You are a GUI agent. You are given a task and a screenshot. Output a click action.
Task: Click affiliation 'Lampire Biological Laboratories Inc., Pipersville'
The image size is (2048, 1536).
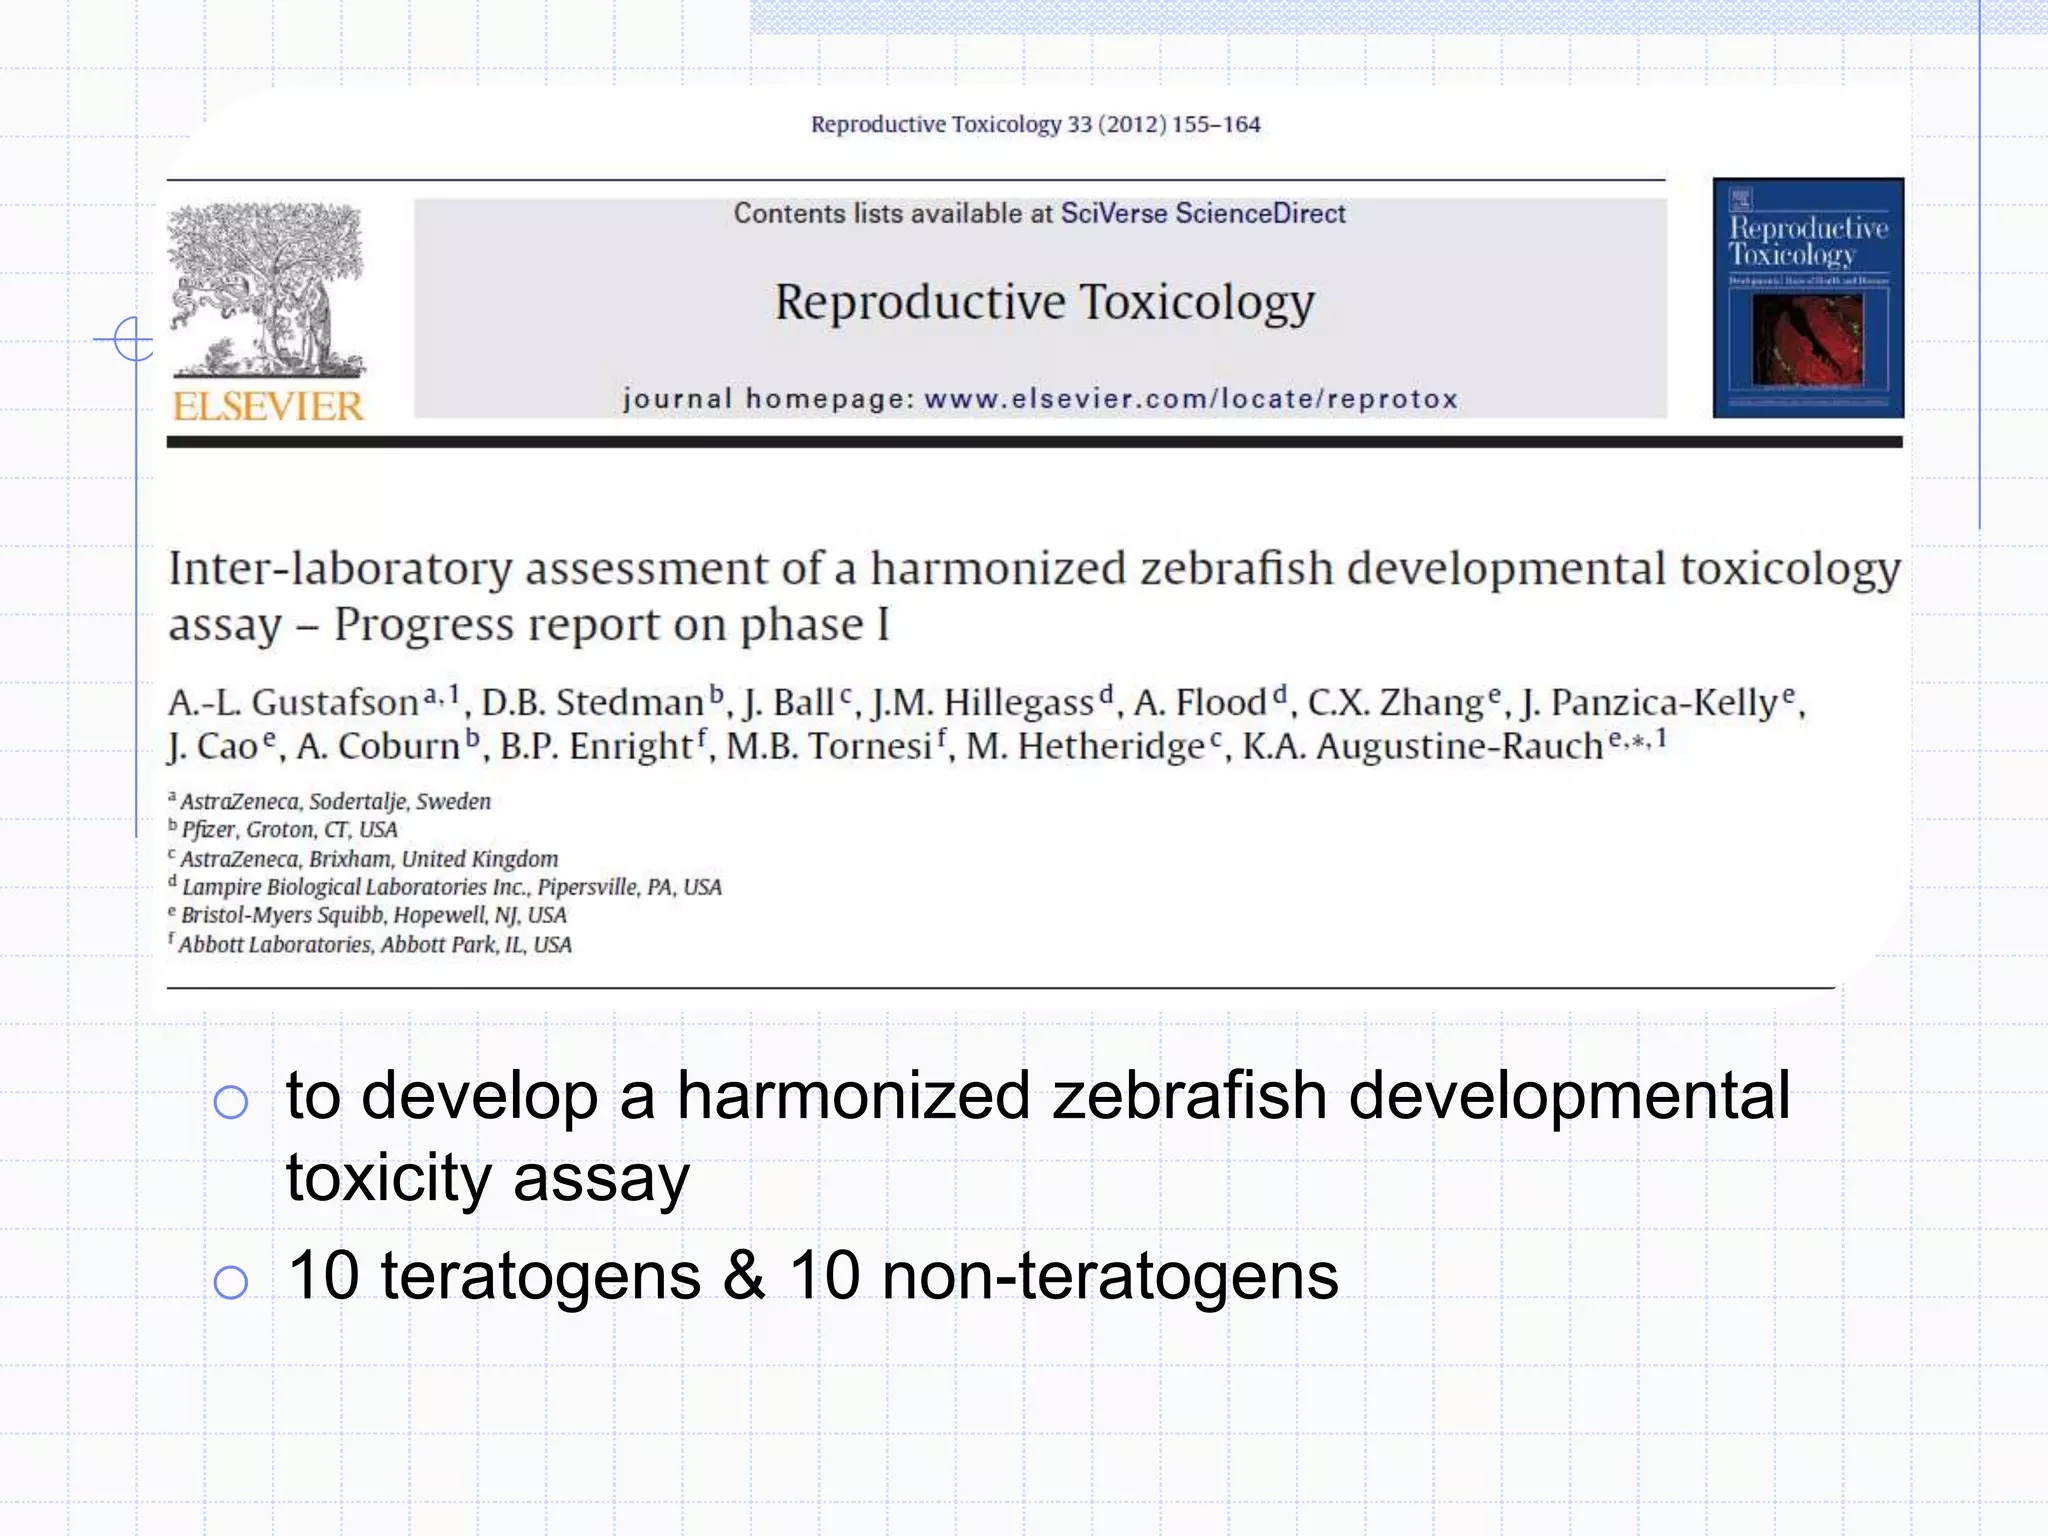[410, 887]
